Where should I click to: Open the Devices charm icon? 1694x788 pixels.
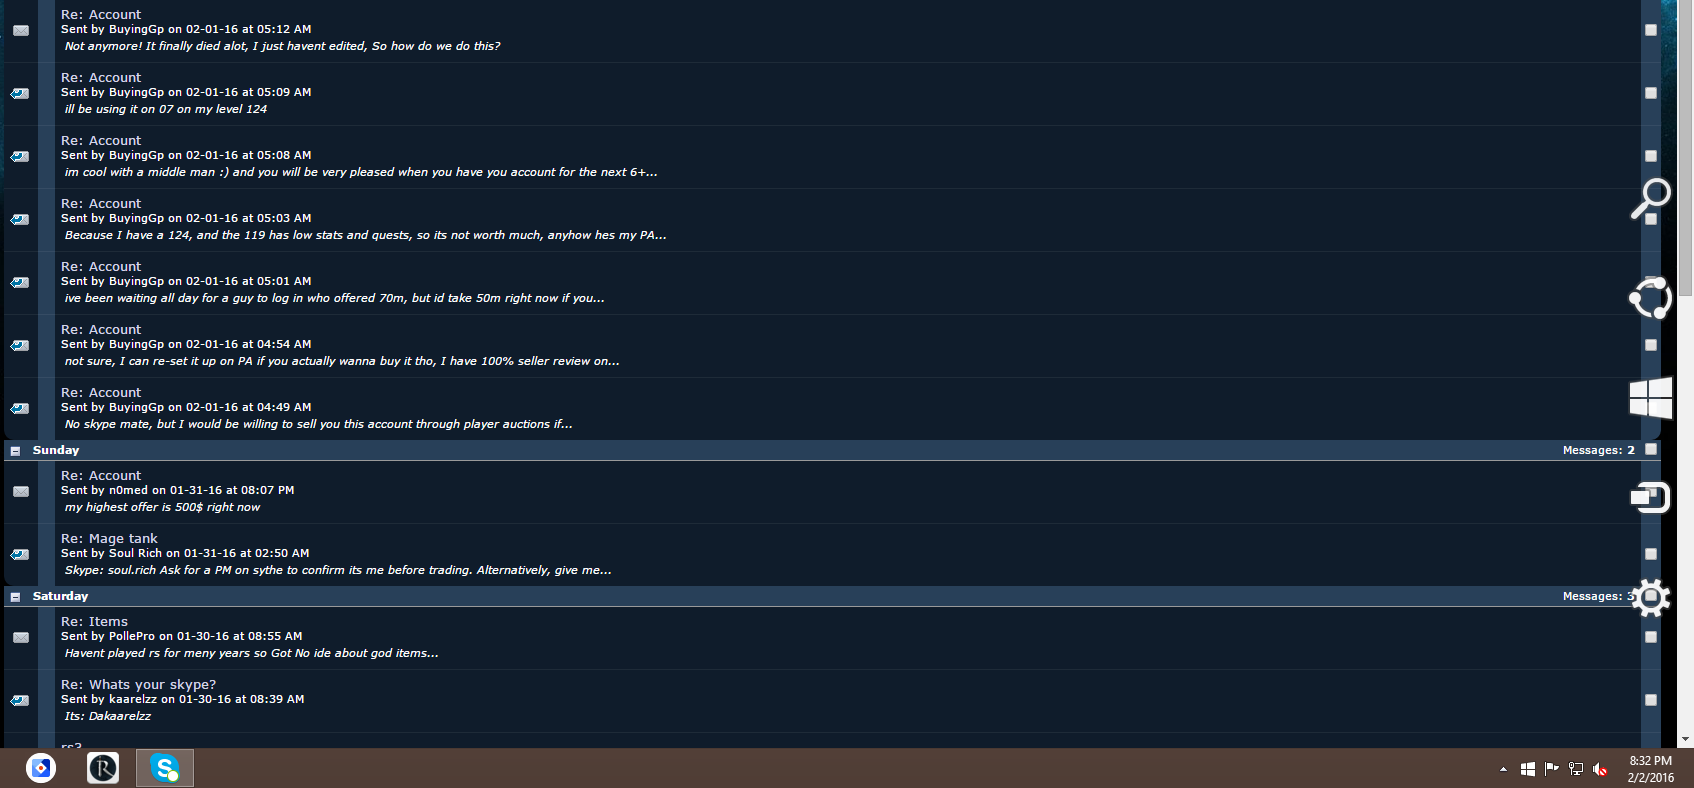click(x=1651, y=497)
